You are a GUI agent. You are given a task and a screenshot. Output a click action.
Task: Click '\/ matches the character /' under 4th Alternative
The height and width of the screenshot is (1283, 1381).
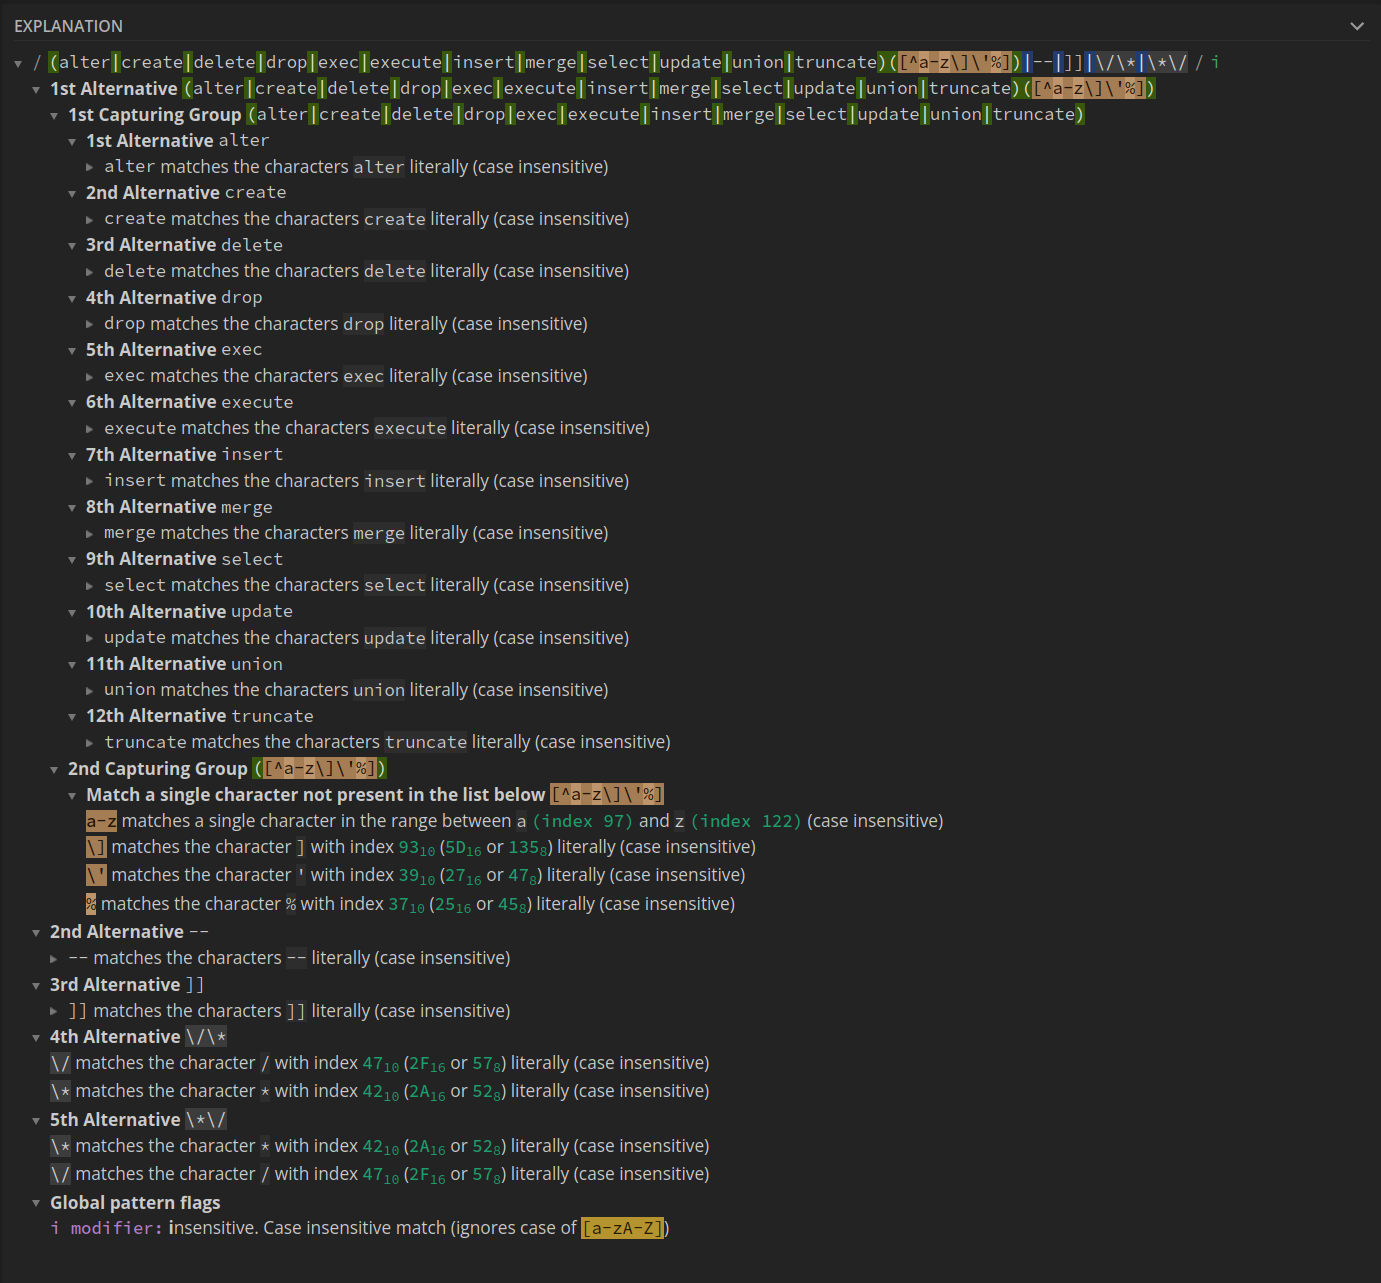click(x=380, y=1063)
